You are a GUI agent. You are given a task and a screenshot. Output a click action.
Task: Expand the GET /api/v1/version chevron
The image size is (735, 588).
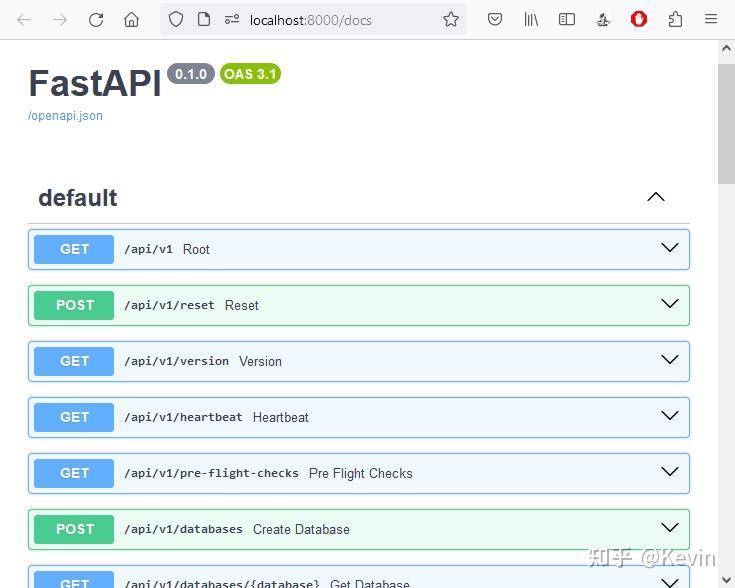click(670, 360)
